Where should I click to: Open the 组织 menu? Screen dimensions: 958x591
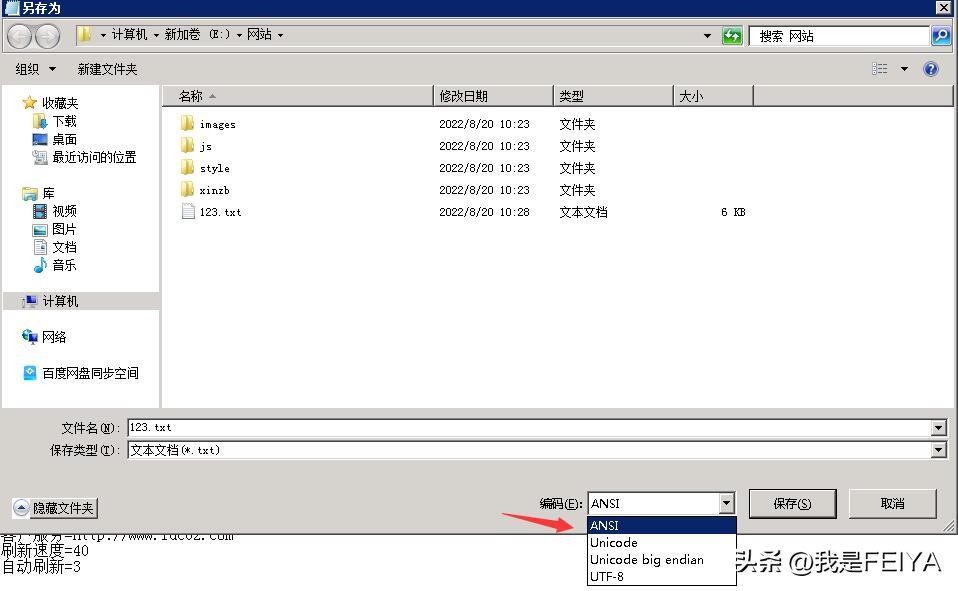click(36, 69)
